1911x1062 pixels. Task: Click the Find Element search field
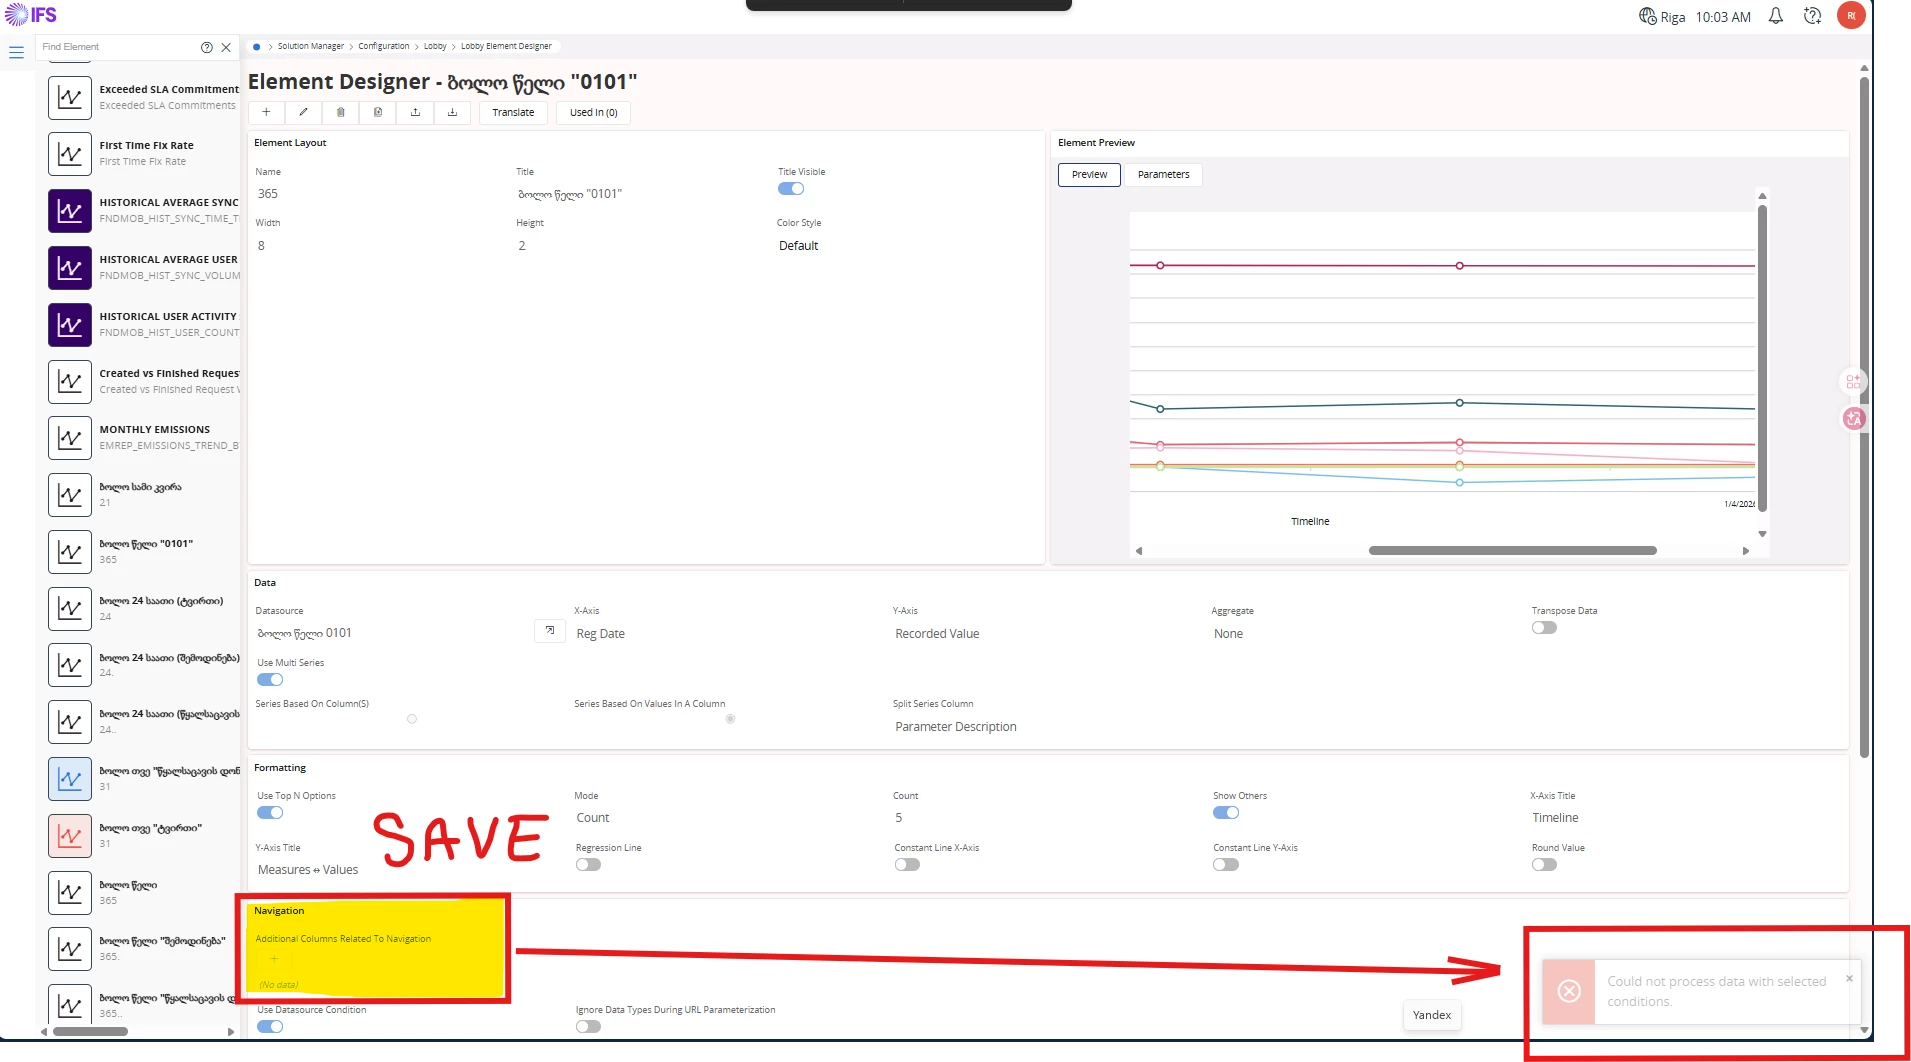pos(118,47)
